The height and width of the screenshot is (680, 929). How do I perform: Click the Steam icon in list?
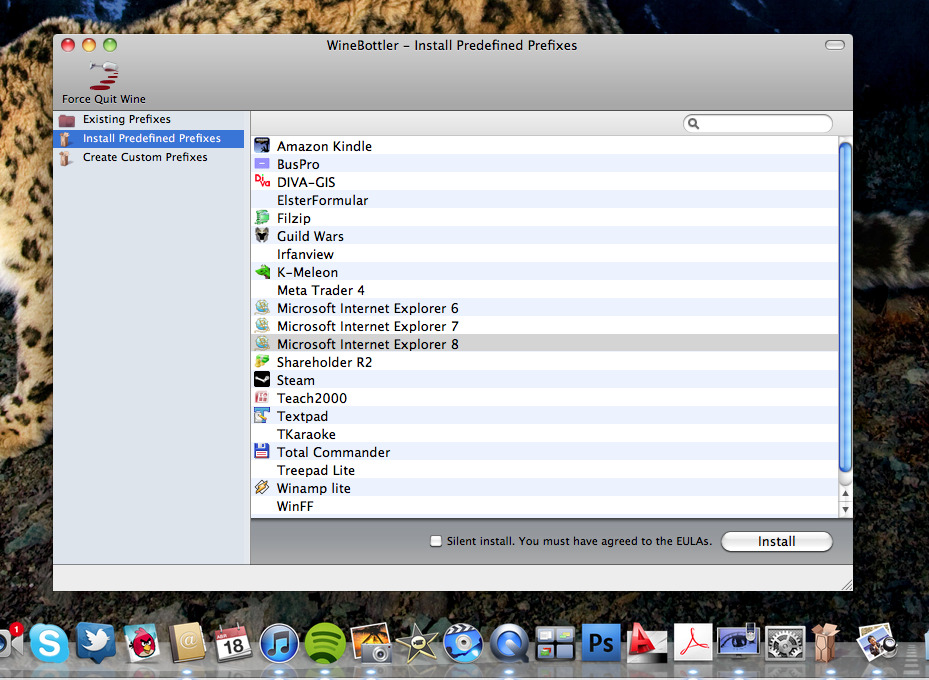pyautogui.click(x=262, y=380)
